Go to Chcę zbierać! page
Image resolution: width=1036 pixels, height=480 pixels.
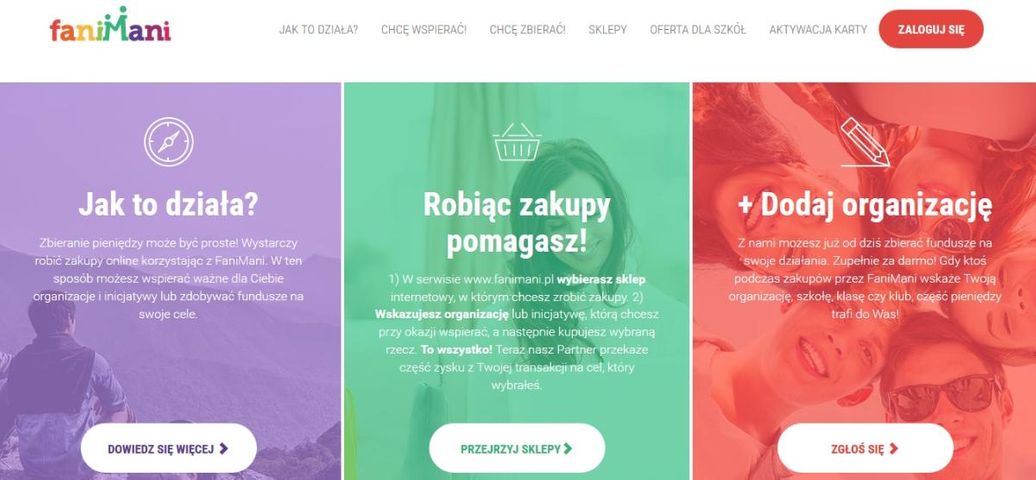pyautogui.click(x=527, y=30)
